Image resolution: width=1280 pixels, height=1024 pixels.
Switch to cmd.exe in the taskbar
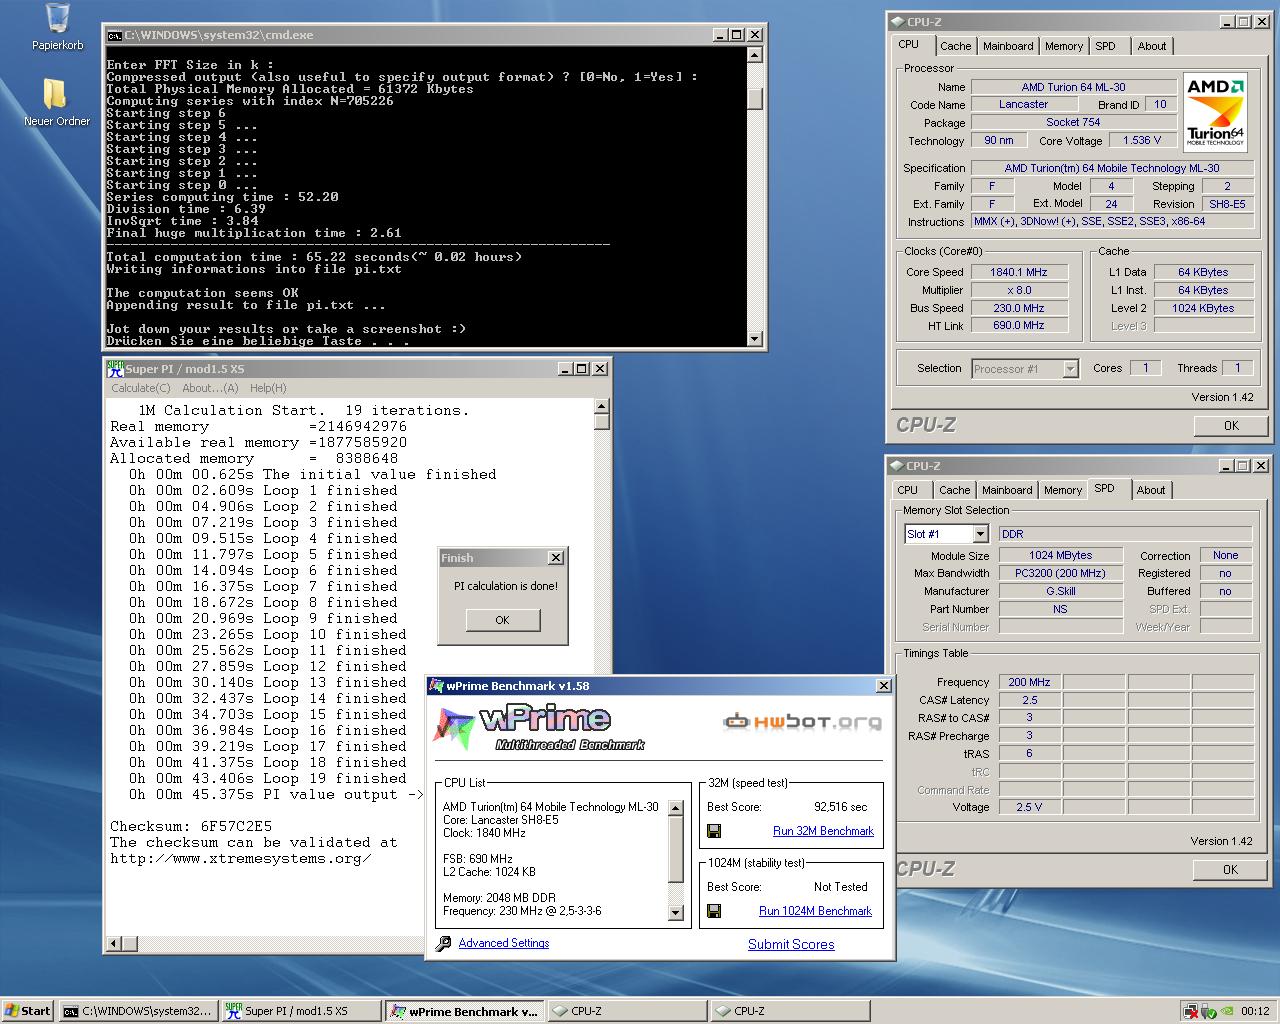137,1011
